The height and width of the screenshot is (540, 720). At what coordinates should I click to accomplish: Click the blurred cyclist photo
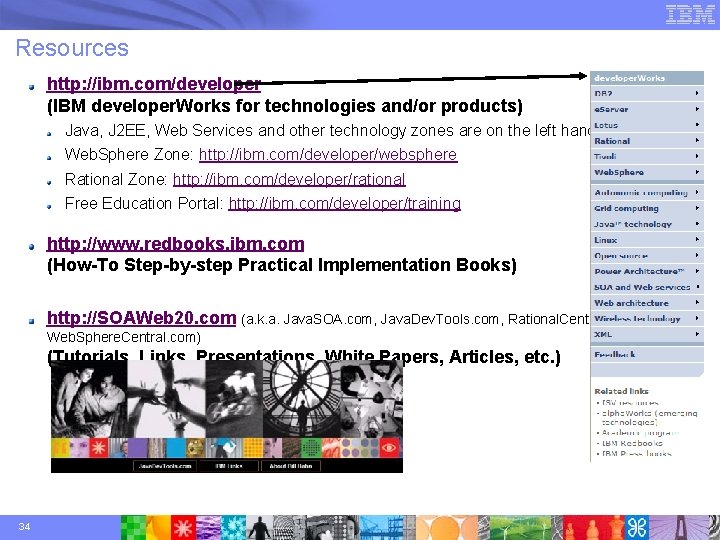click(234, 399)
